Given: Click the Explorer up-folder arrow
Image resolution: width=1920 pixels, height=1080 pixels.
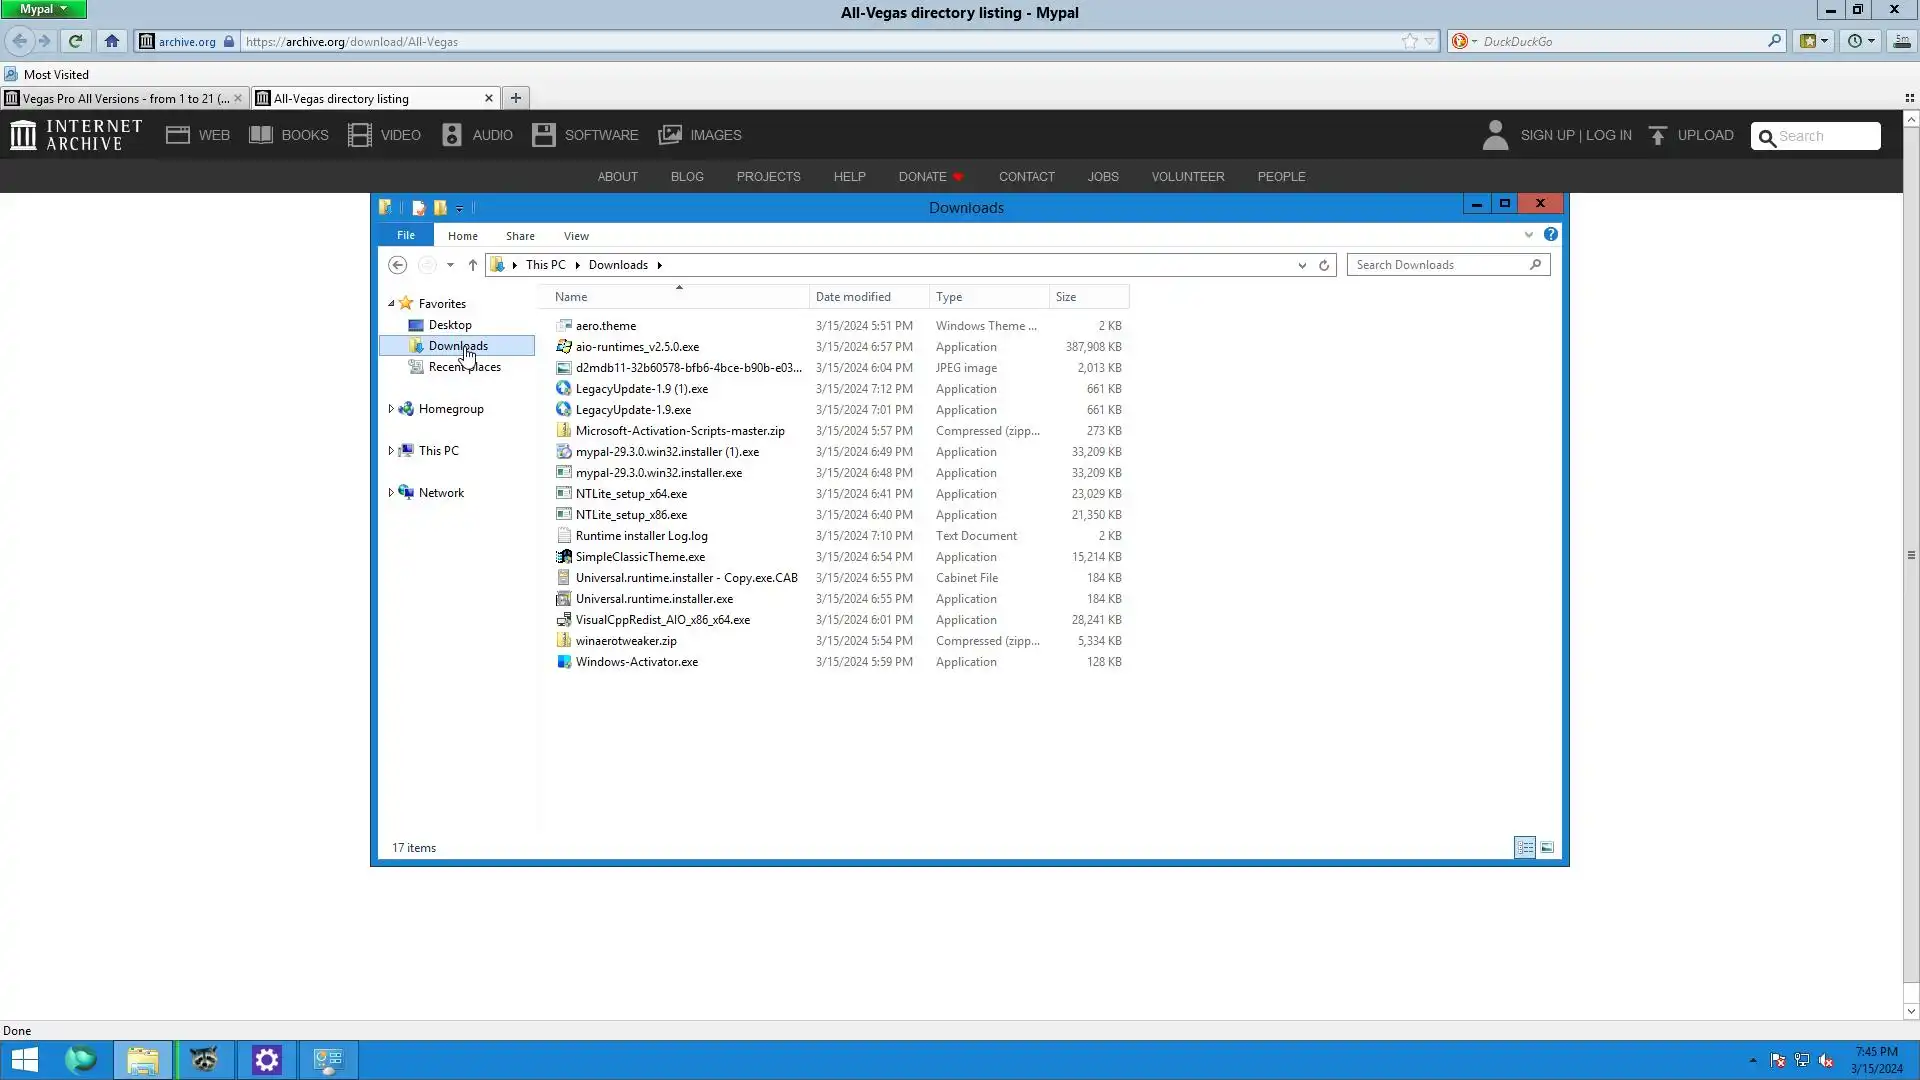Looking at the screenshot, I should (473, 265).
